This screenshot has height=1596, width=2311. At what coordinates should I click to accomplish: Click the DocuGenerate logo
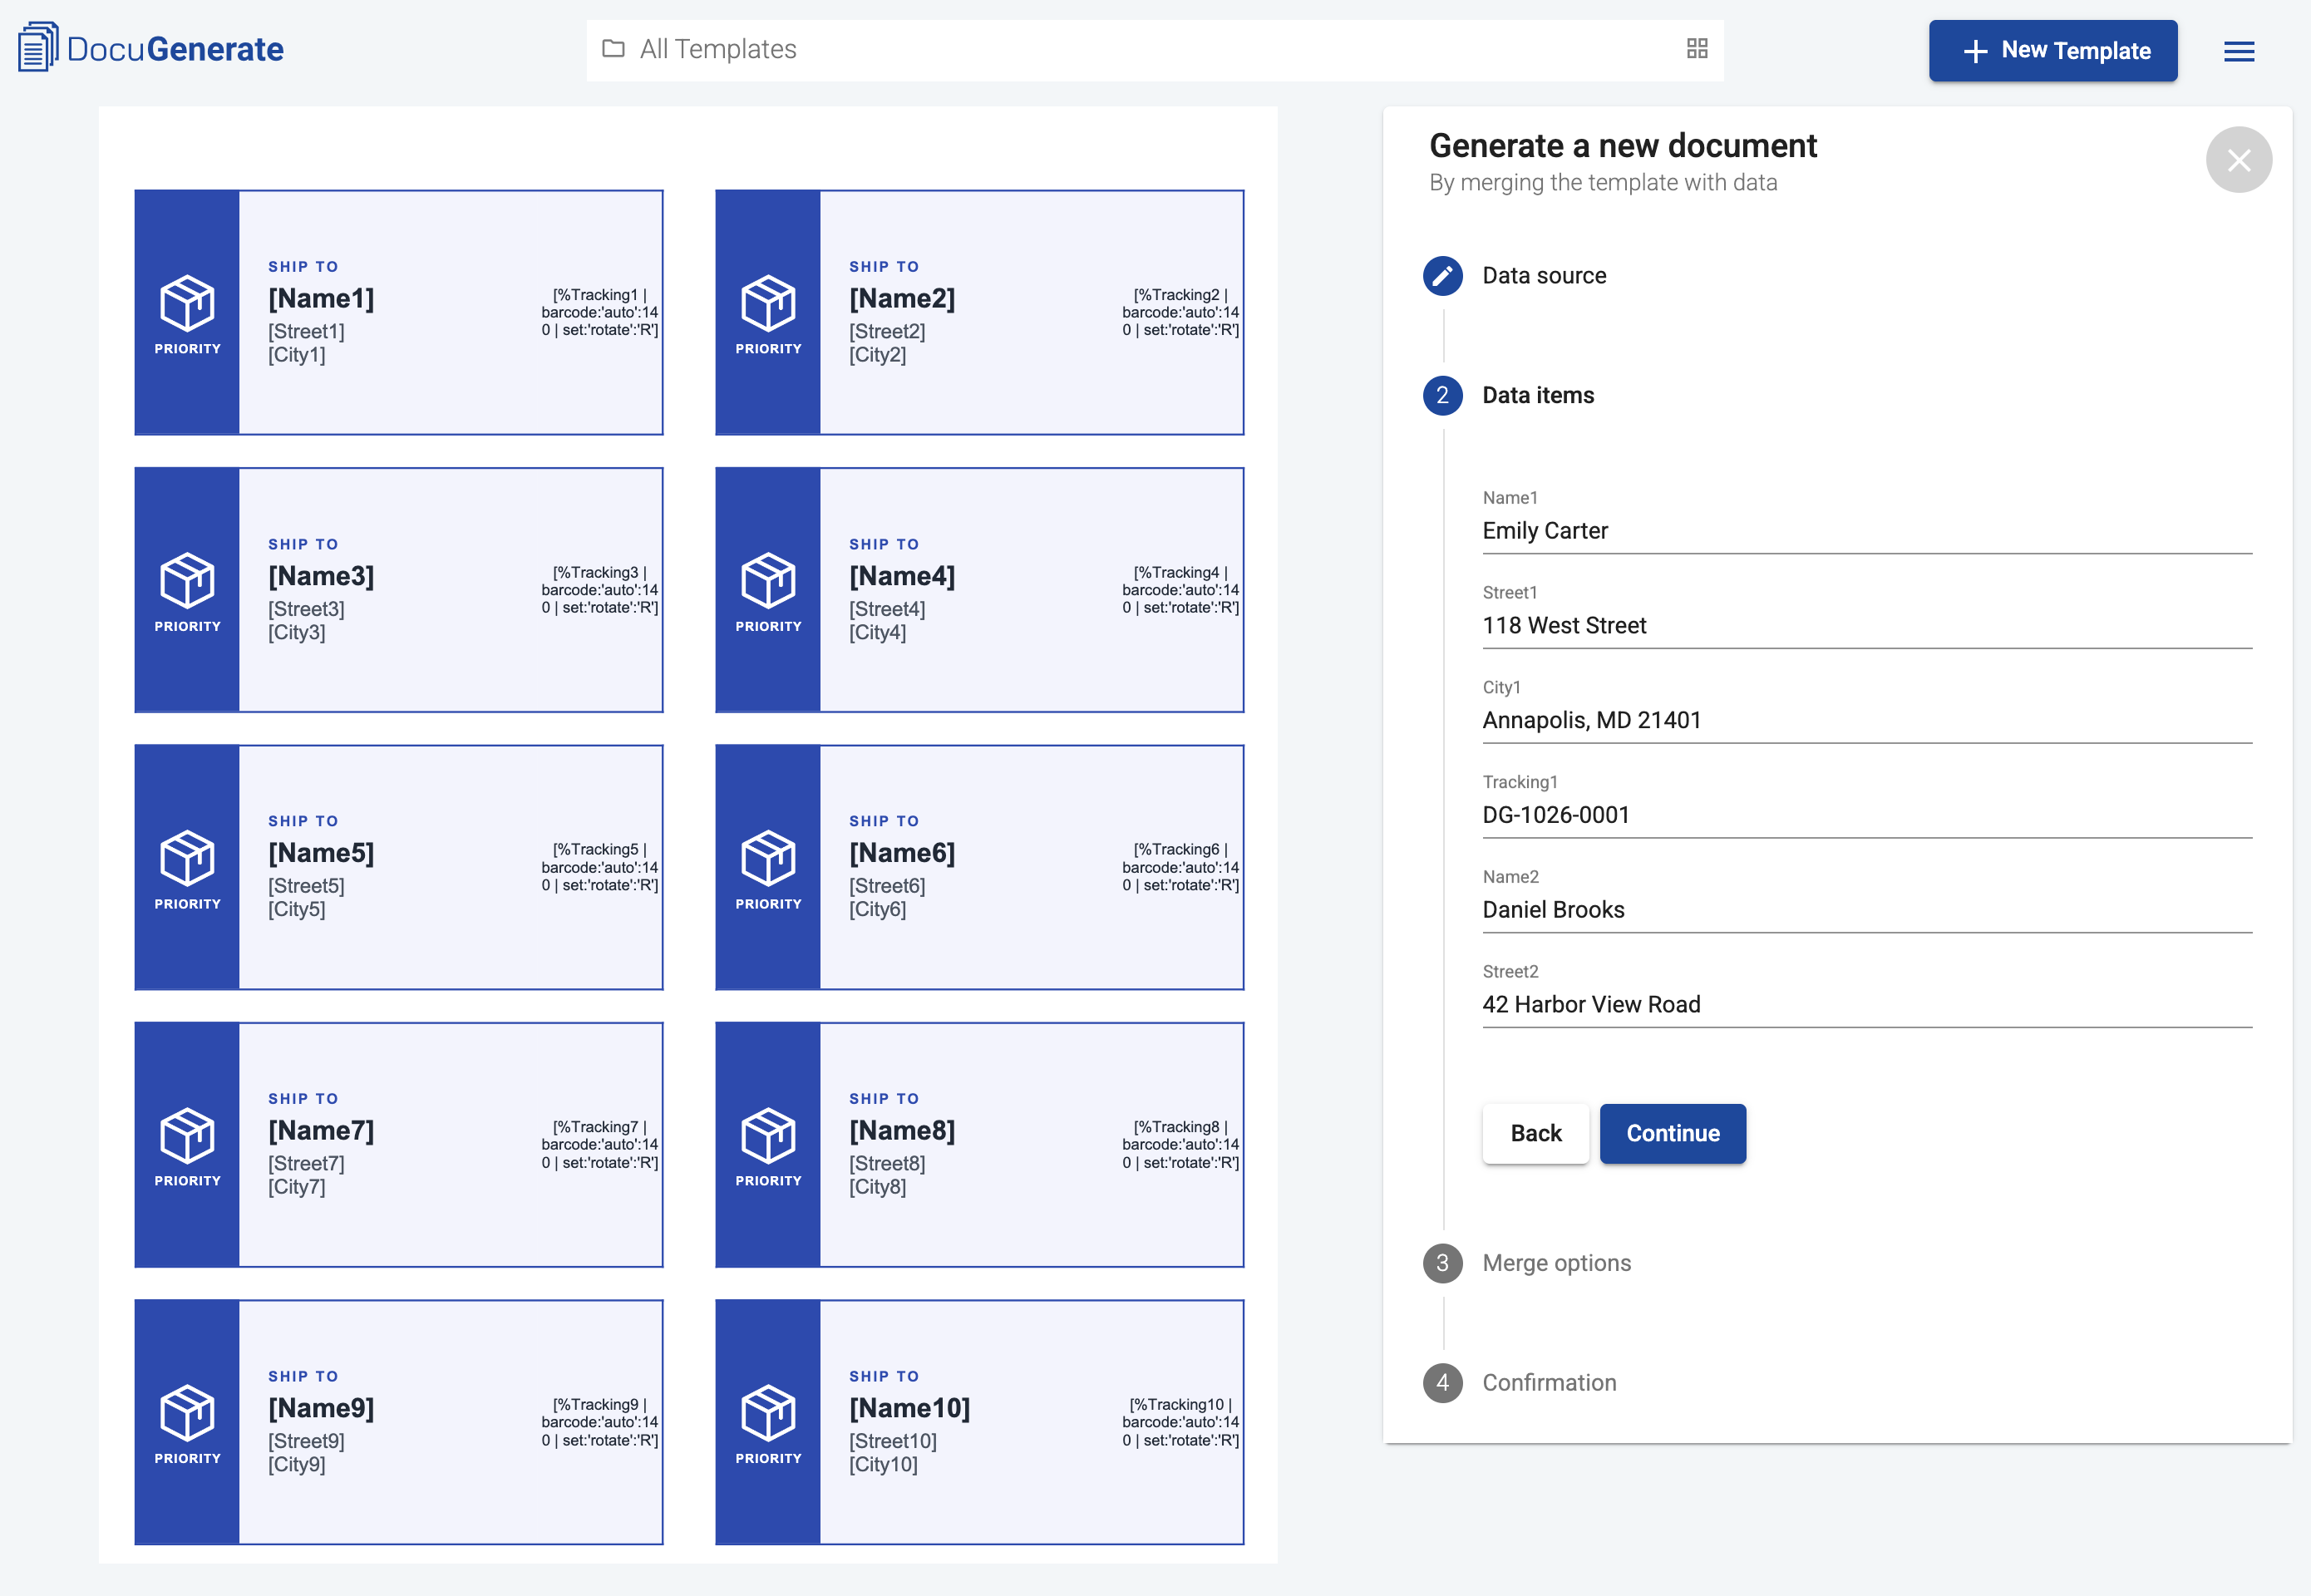point(151,48)
